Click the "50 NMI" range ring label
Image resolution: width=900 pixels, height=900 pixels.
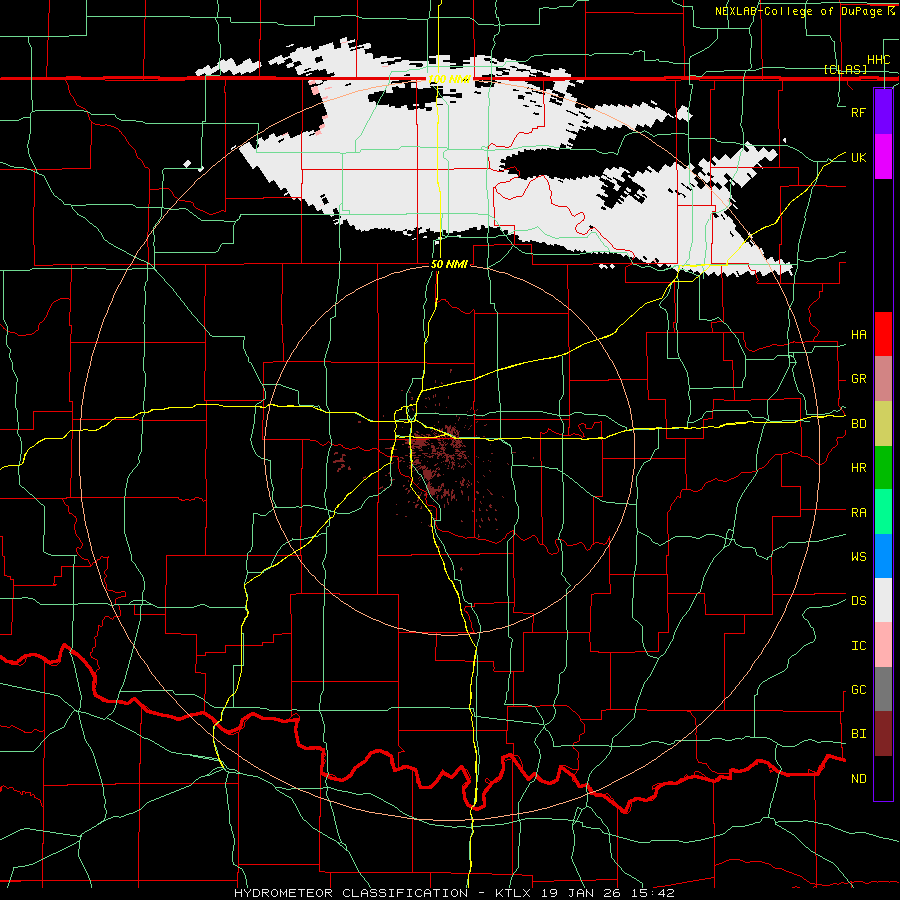449,264
